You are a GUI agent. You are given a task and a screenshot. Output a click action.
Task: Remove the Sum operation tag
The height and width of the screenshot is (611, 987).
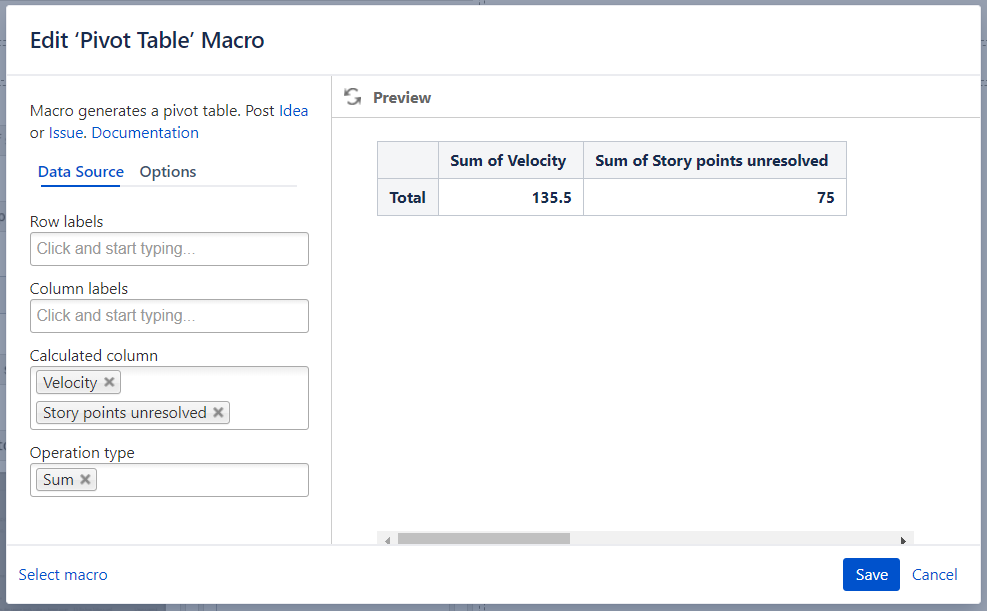86,479
